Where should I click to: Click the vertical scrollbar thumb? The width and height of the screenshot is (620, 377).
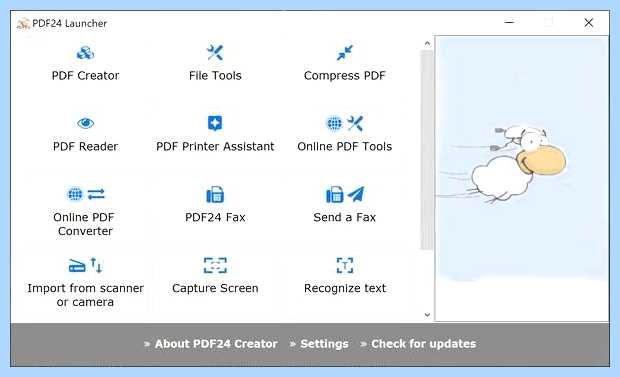(427, 150)
